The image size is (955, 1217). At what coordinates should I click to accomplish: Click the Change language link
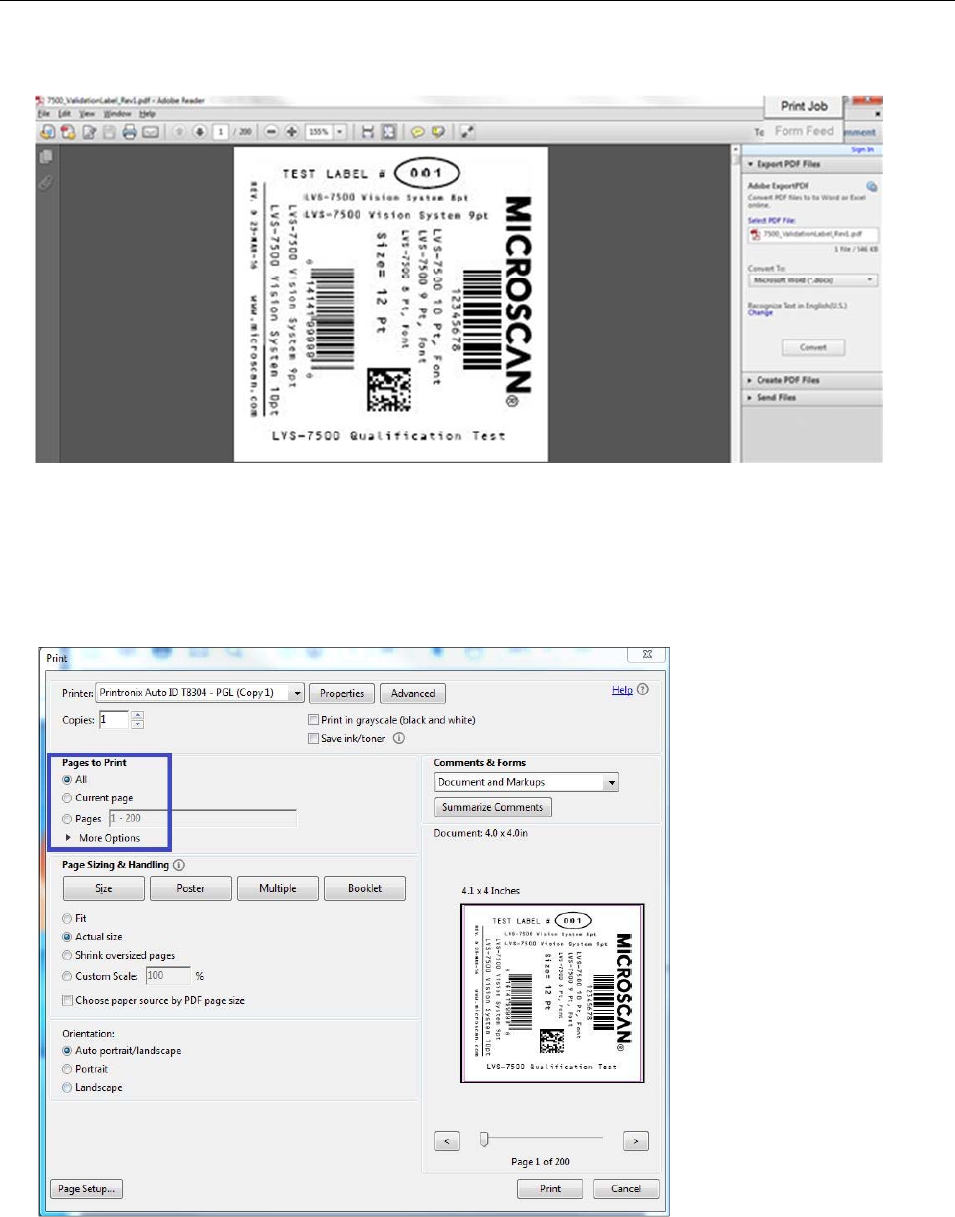click(x=760, y=312)
